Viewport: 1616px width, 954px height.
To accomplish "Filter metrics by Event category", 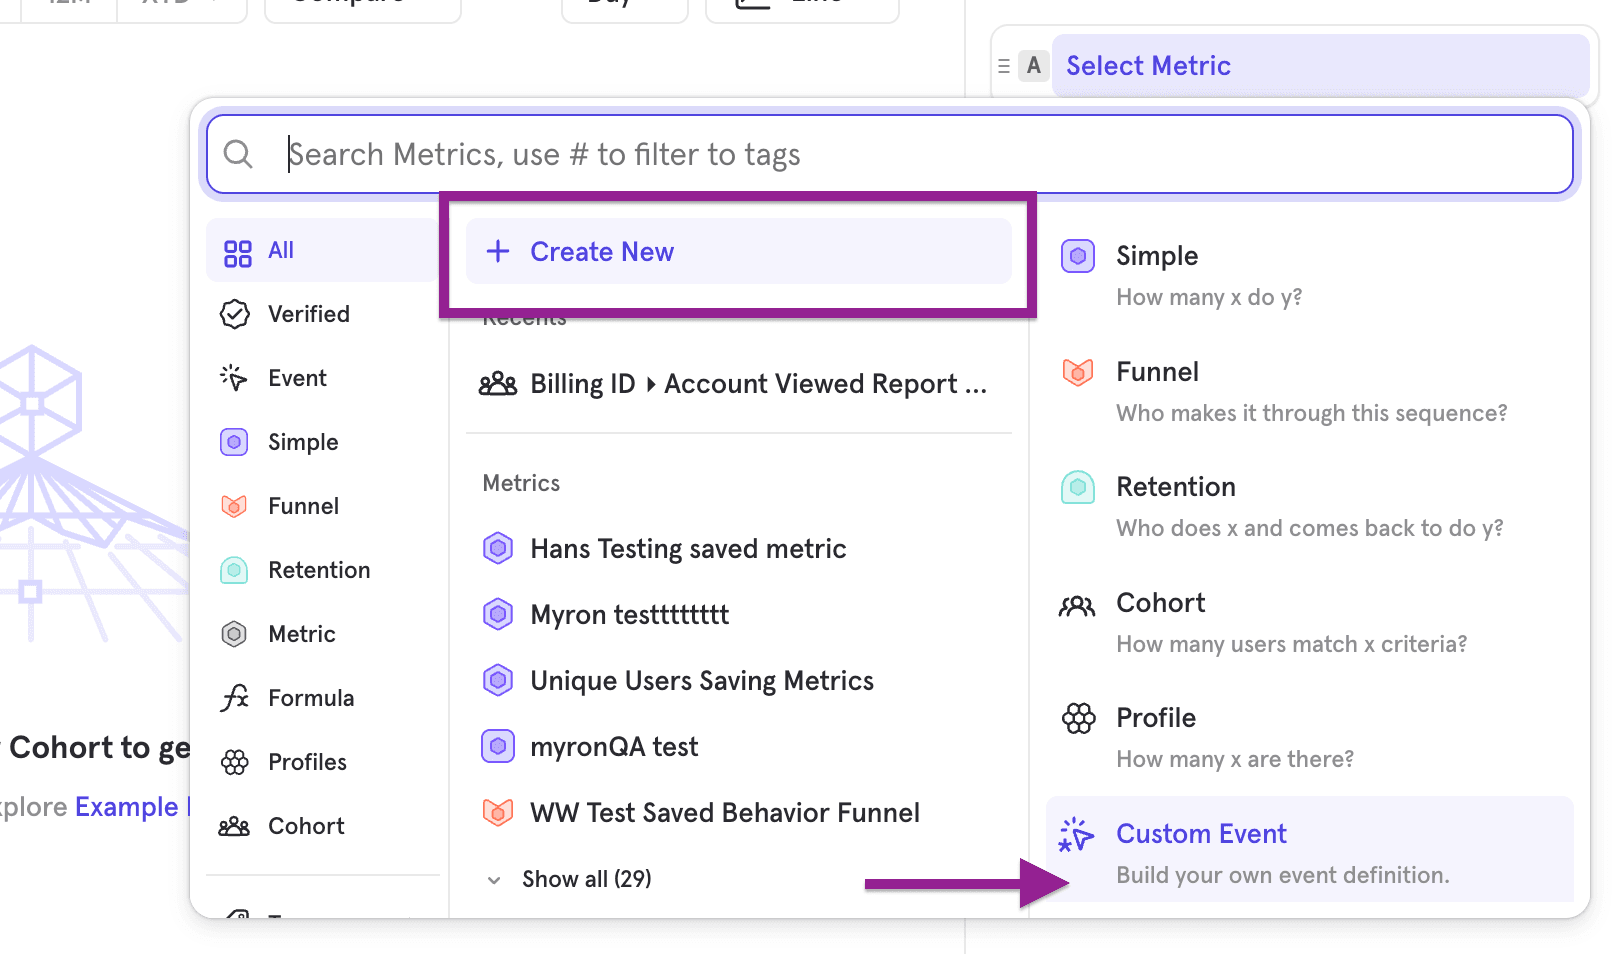I will pyautogui.click(x=297, y=378).
